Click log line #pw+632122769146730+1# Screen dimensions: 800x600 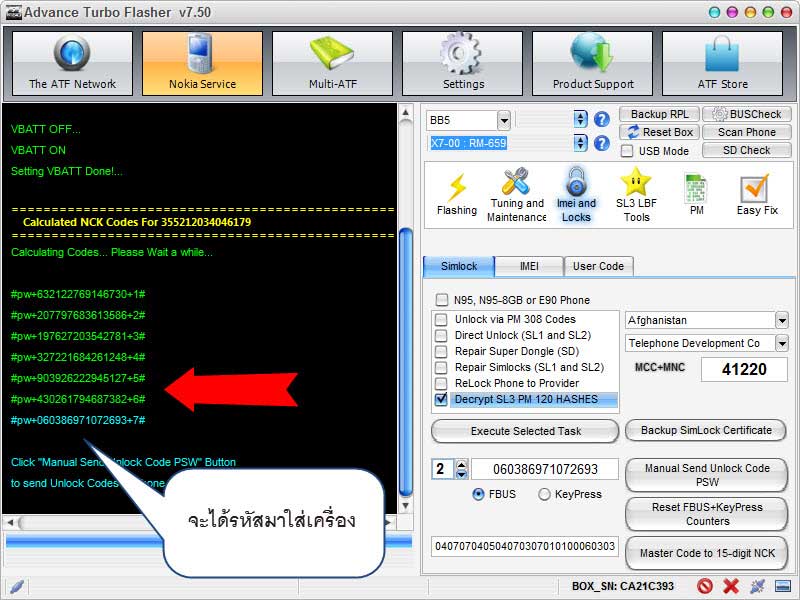point(78,294)
